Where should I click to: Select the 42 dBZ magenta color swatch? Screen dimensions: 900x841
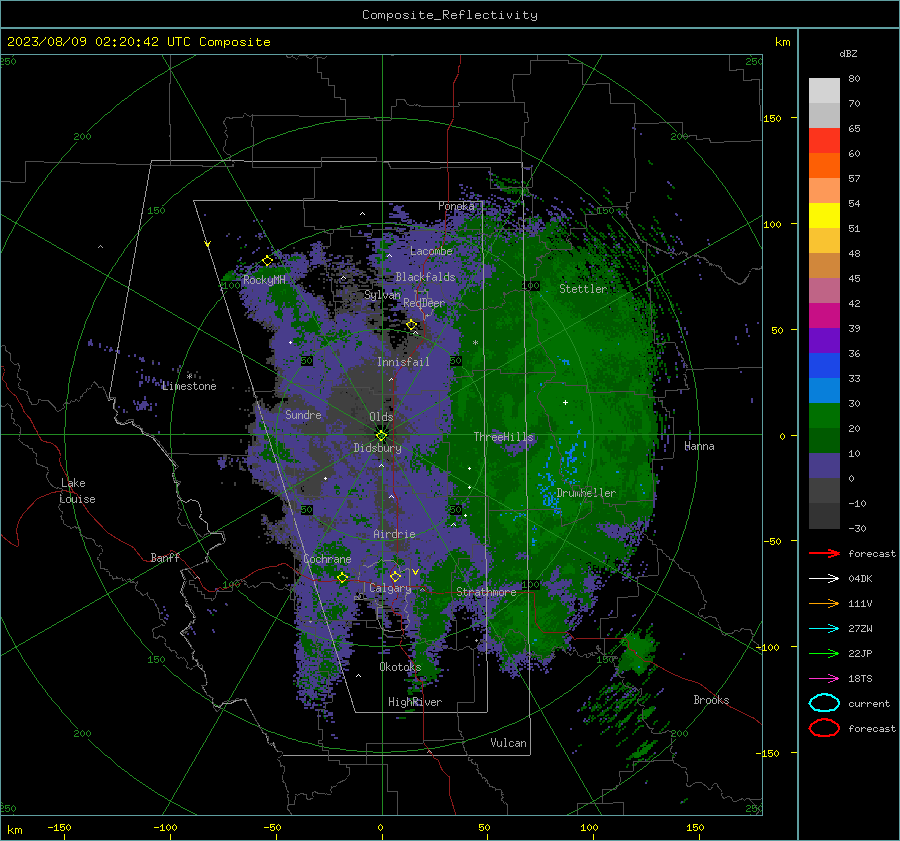[x=824, y=315]
